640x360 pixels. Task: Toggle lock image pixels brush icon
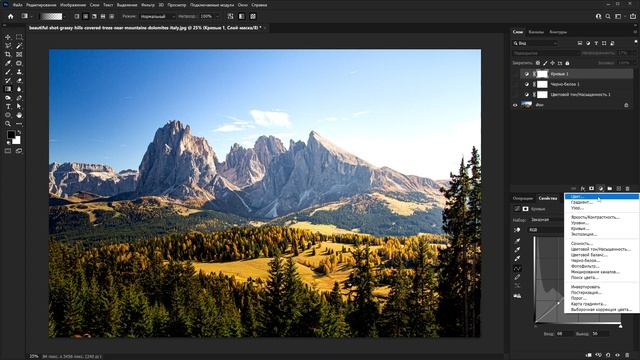(x=545, y=63)
